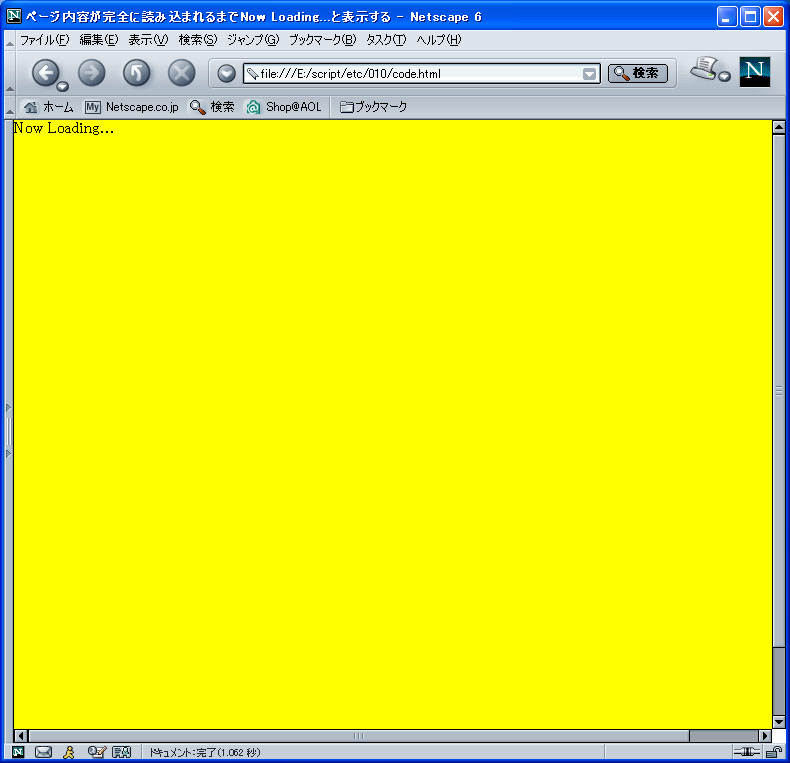Collapse the personal toolbar grippy

coord(10,107)
